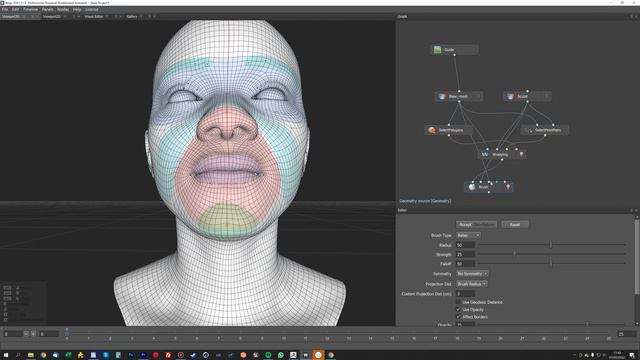Click the Wrapping node label
Screen dimensions: 640x360
[500, 155]
